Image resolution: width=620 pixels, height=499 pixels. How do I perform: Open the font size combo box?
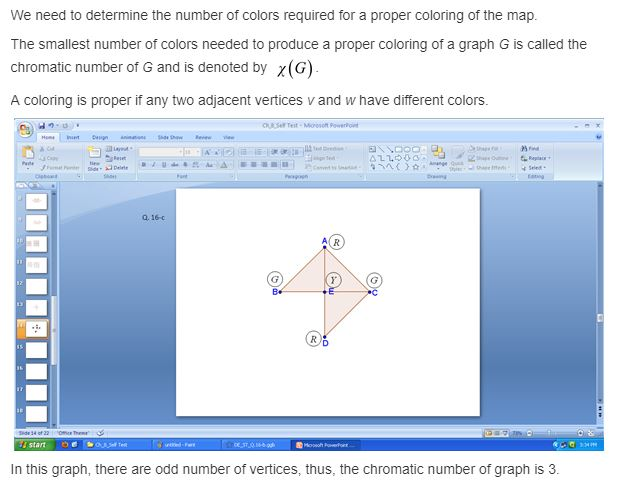(x=192, y=152)
